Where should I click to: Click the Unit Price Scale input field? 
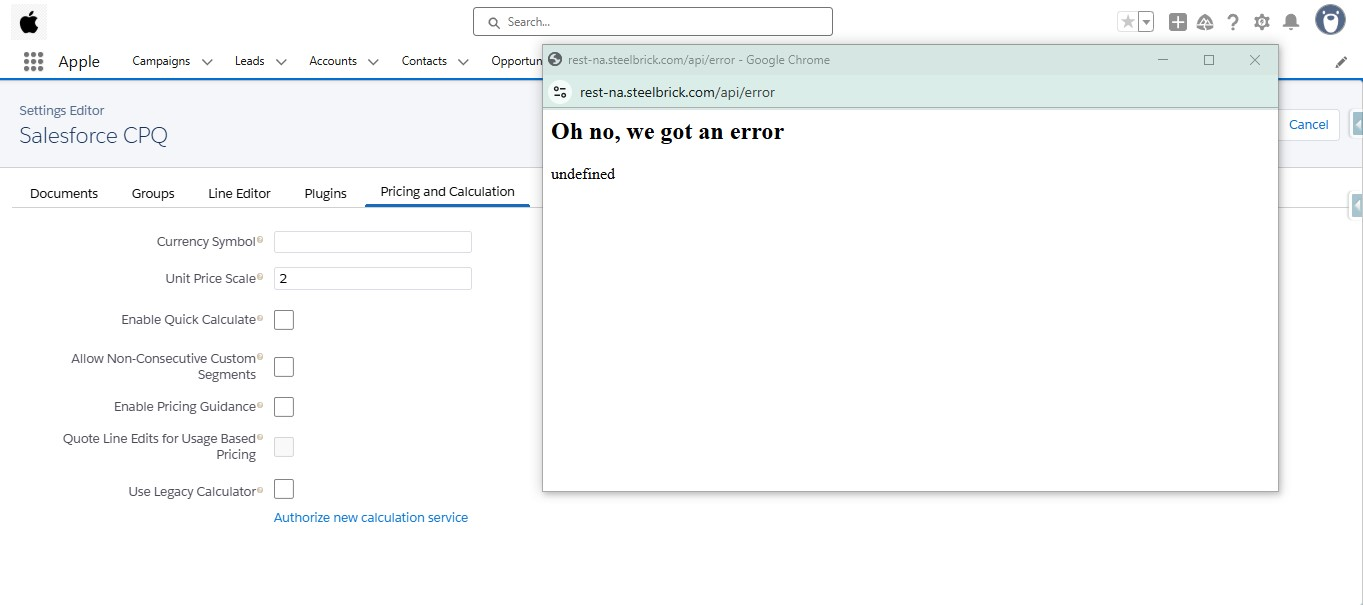pyautogui.click(x=373, y=278)
